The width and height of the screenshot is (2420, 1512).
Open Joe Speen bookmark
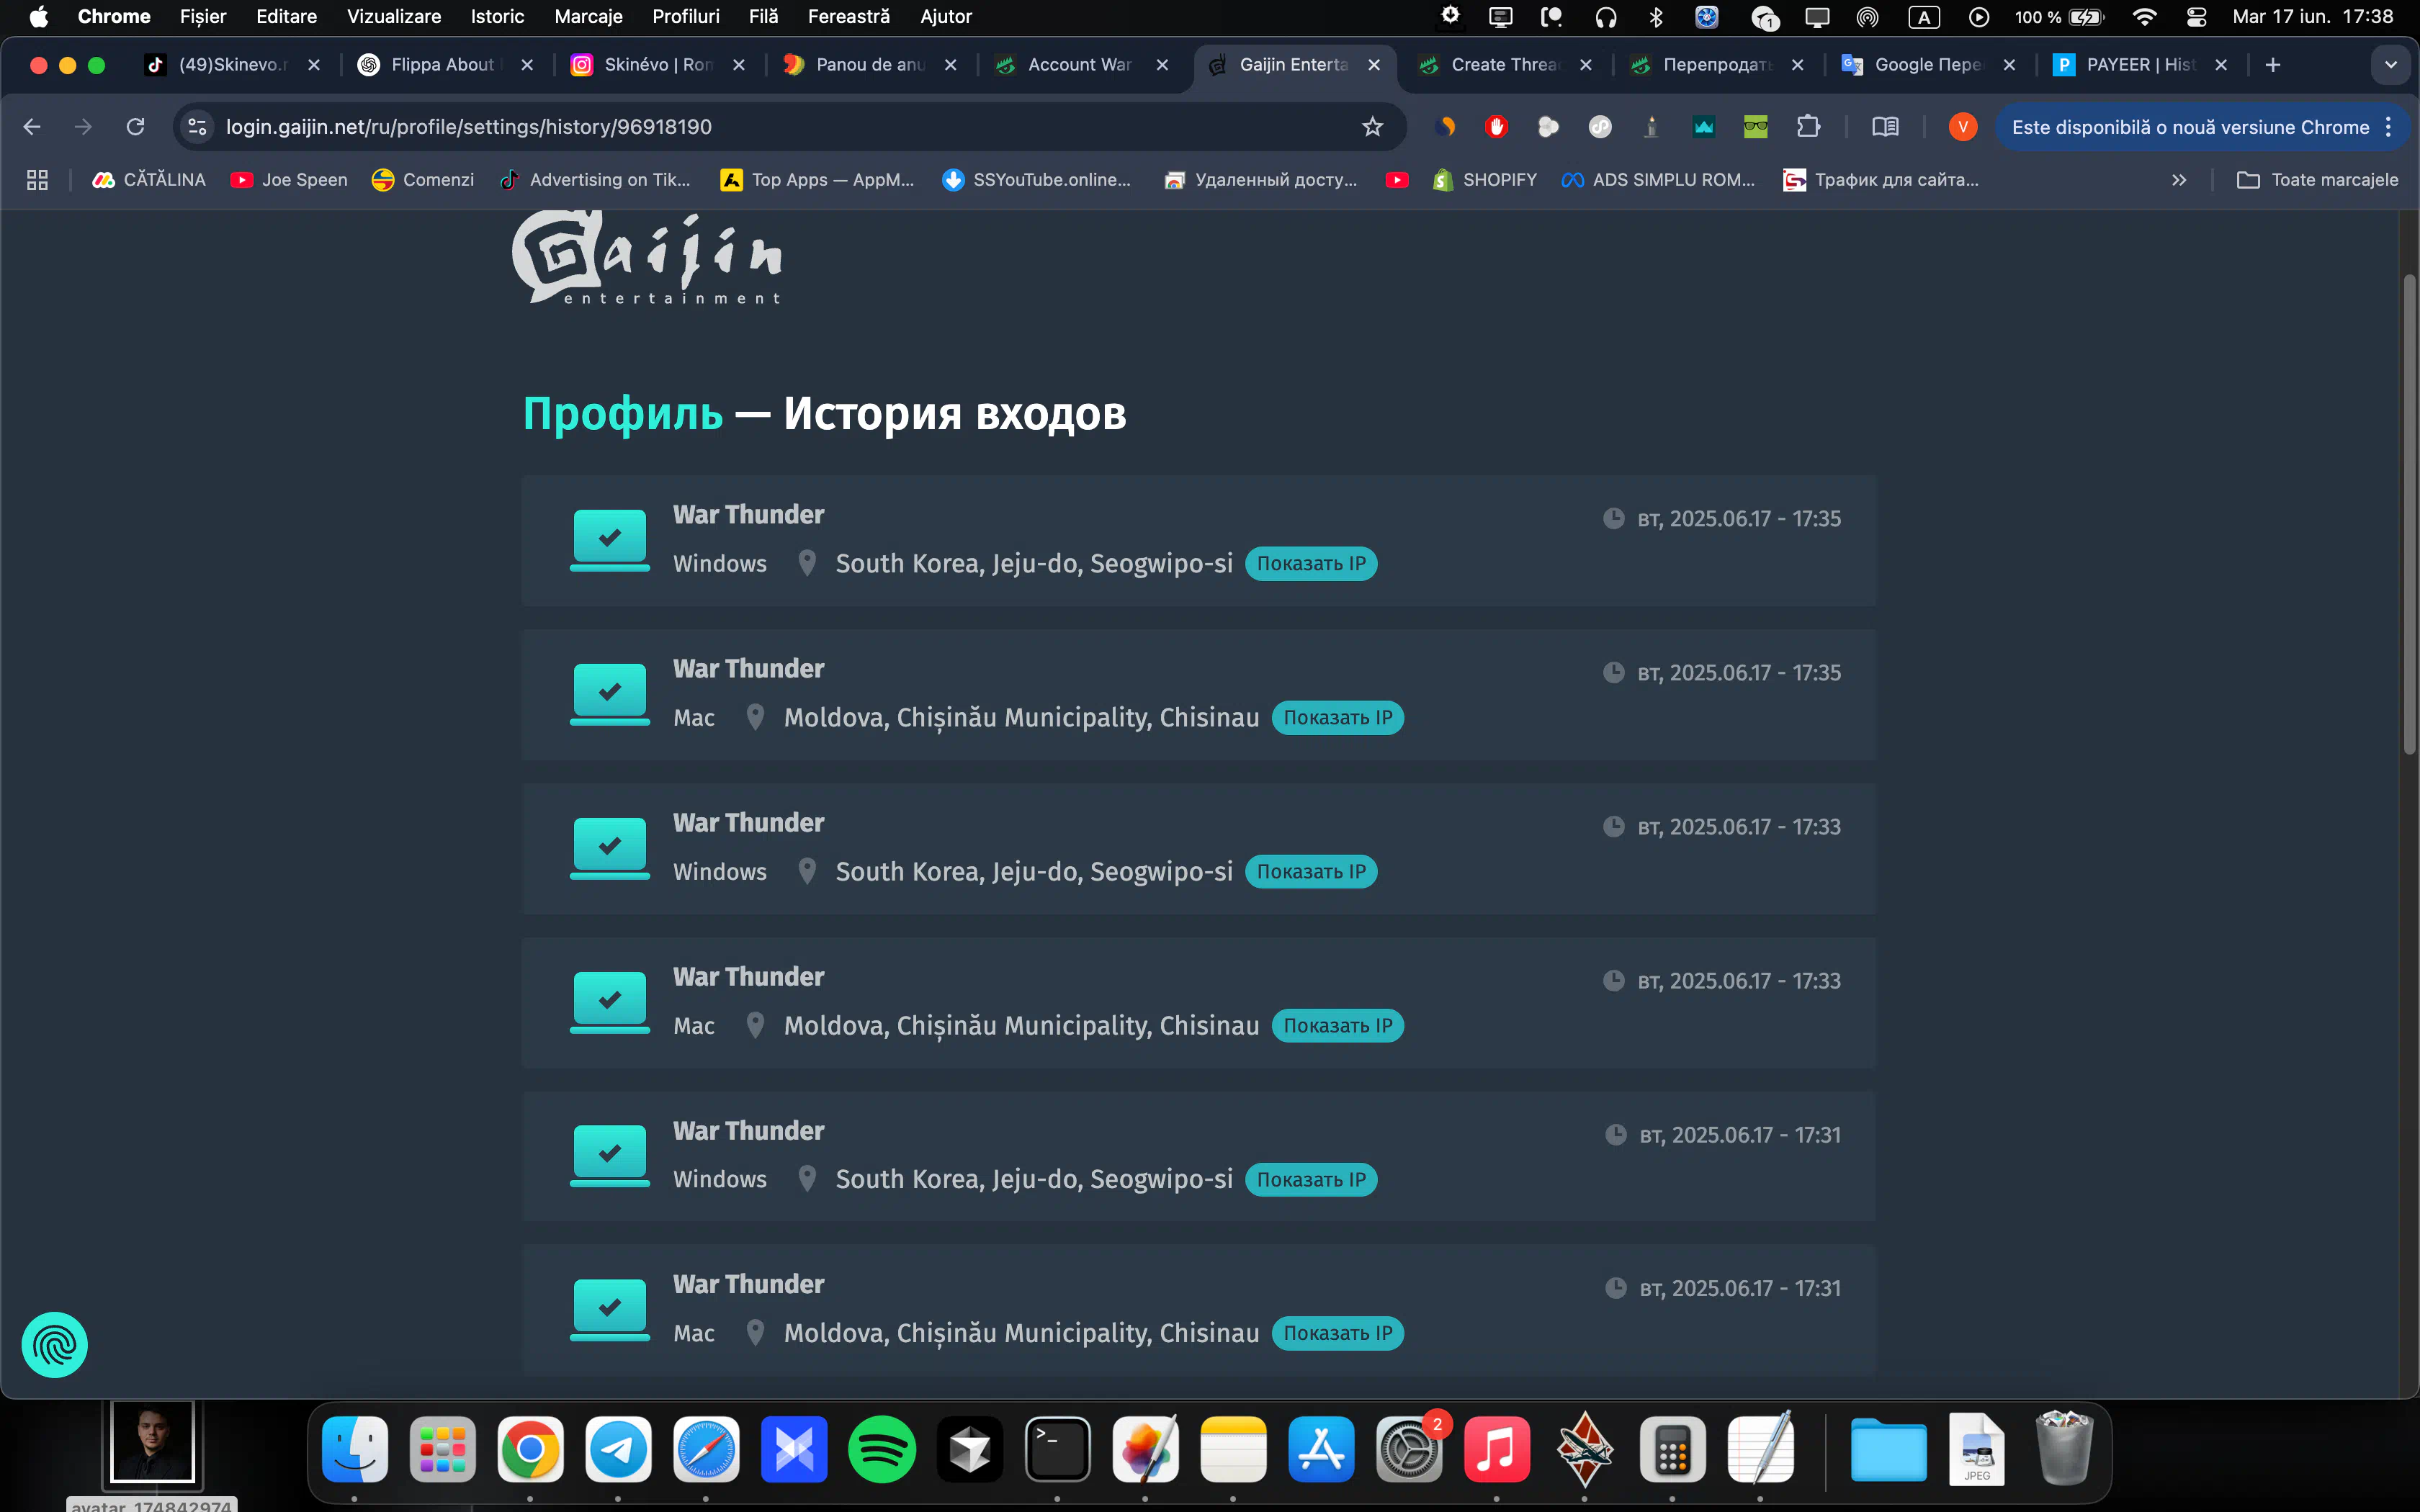click(290, 180)
